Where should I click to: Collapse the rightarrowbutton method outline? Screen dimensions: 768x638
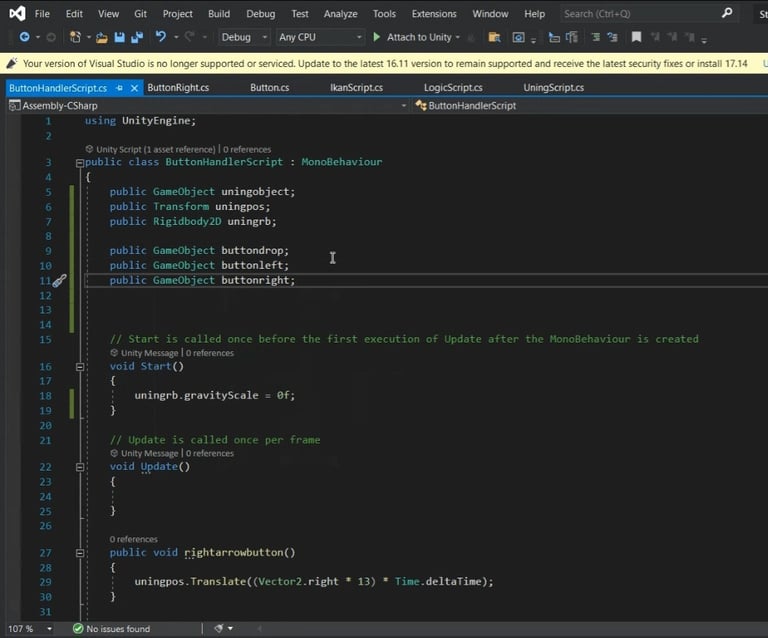79,553
